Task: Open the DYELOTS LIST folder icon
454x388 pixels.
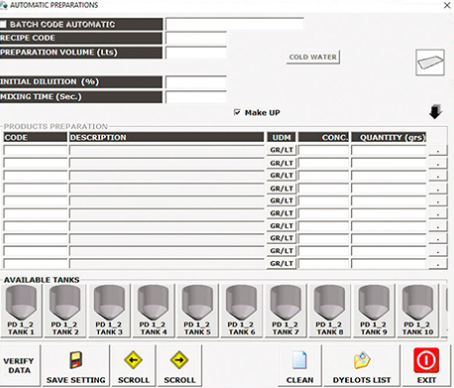Action: click(x=362, y=360)
